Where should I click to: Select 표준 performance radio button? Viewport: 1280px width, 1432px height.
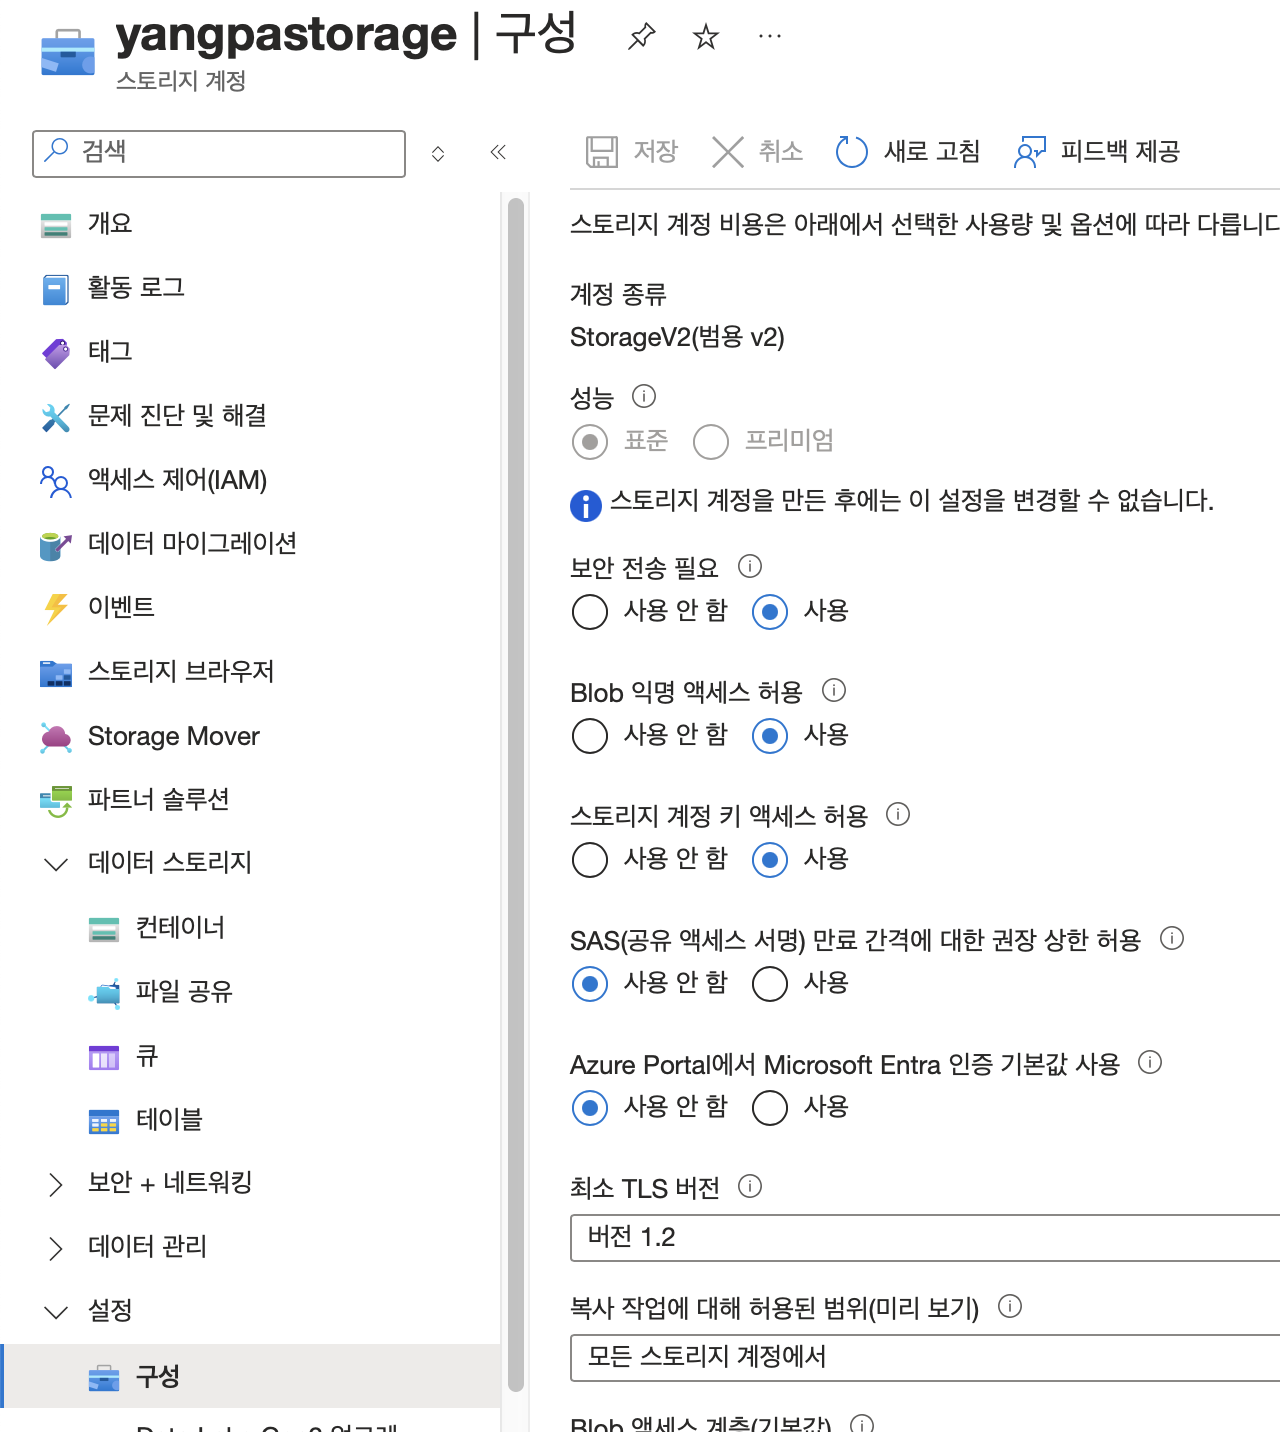590,442
